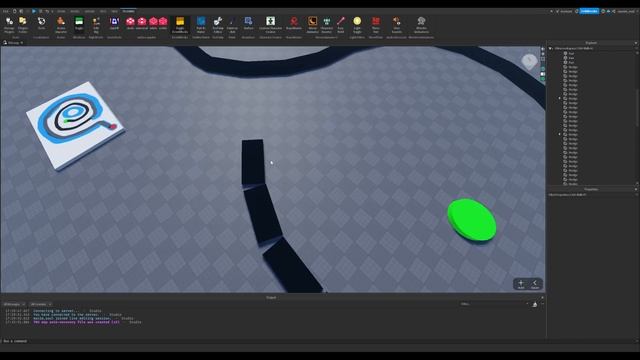The width and height of the screenshot is (640, 360).
Task: Open the Moon Animator plugin
Action: click(x=313, y=24)
